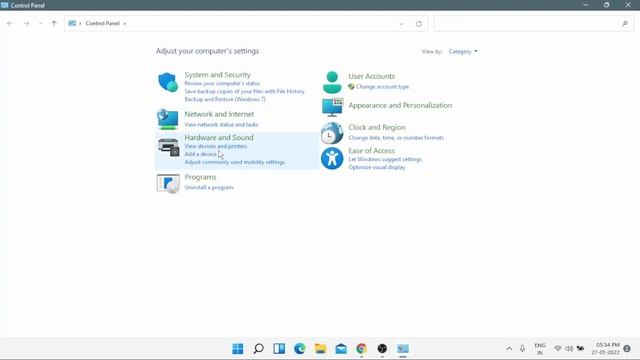Go up one level with up arrow
Image resolution: width=640 pixels, height=360 pixels.
[x=54, y=24]
